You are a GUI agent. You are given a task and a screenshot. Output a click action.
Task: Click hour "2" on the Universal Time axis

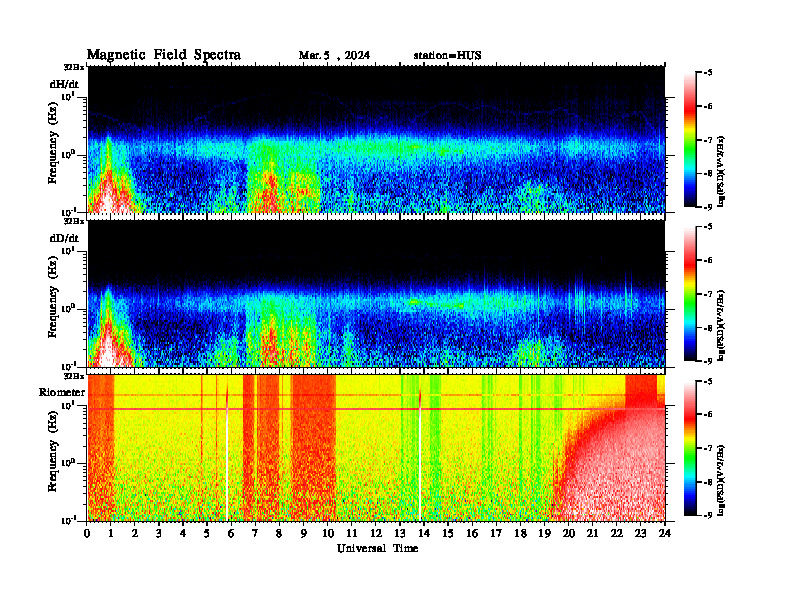[x=135, y=533]
